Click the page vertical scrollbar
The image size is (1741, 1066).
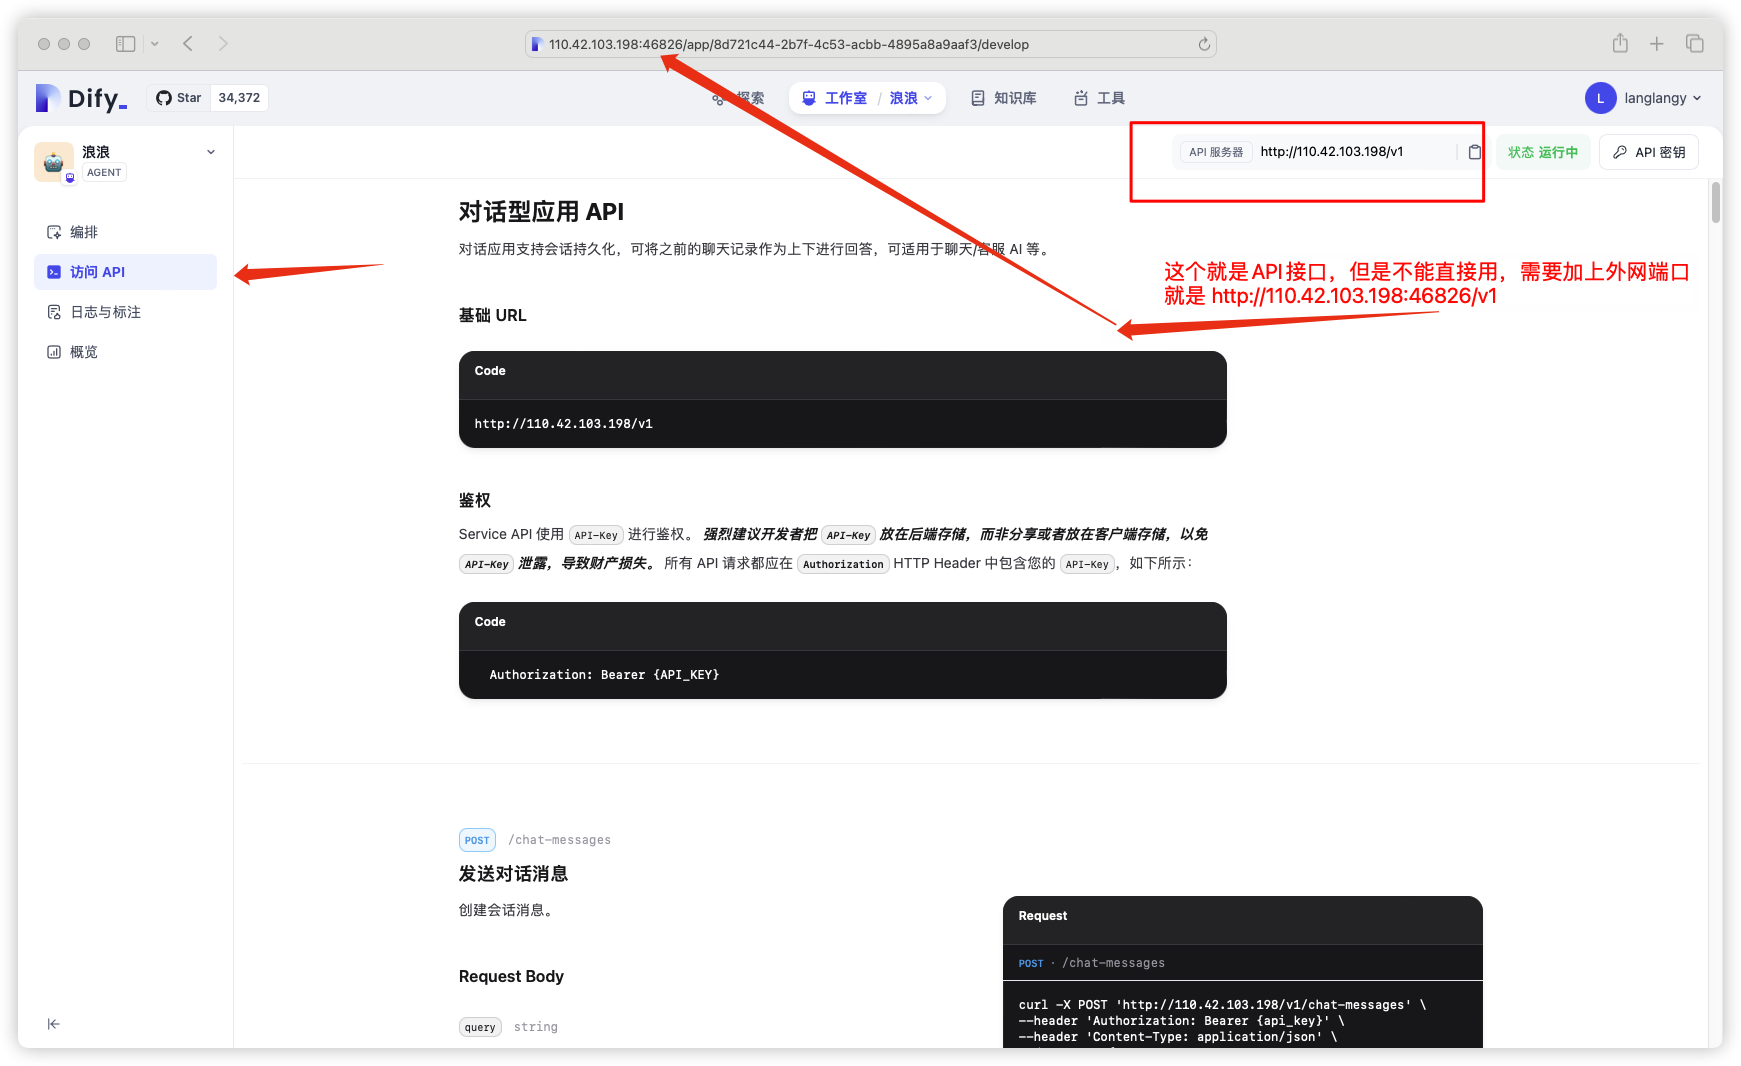point(1716,202)
